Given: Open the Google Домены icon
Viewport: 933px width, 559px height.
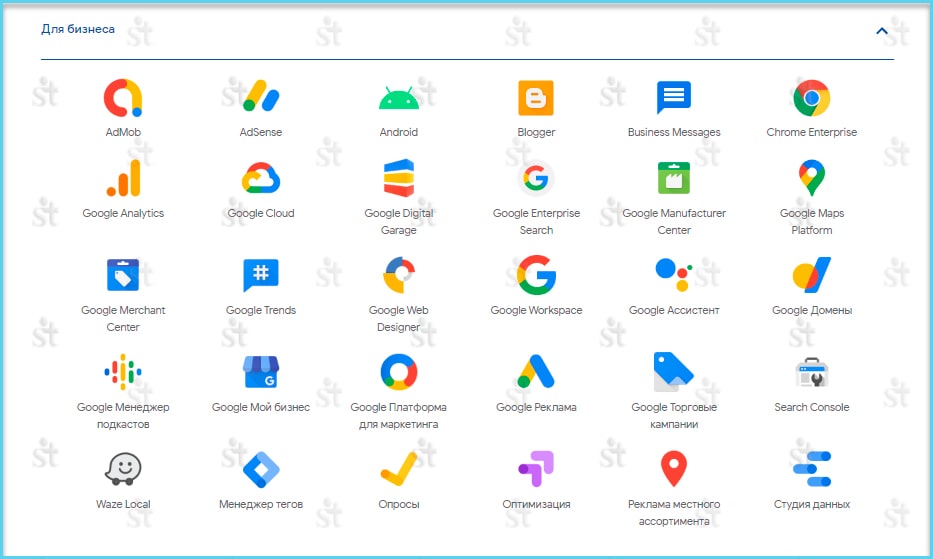Looking at the screenshot, I should point(812,275).
